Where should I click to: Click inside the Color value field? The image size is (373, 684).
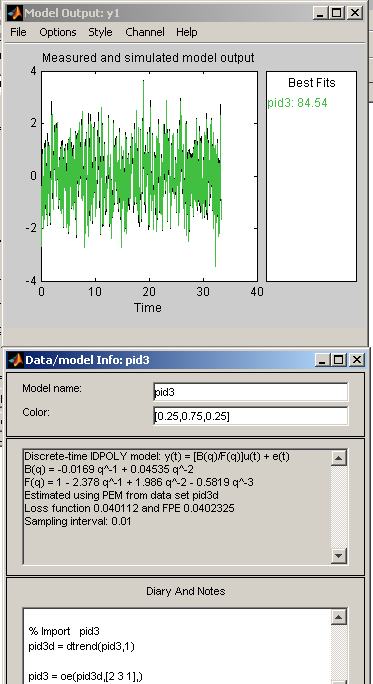(251, 416)
